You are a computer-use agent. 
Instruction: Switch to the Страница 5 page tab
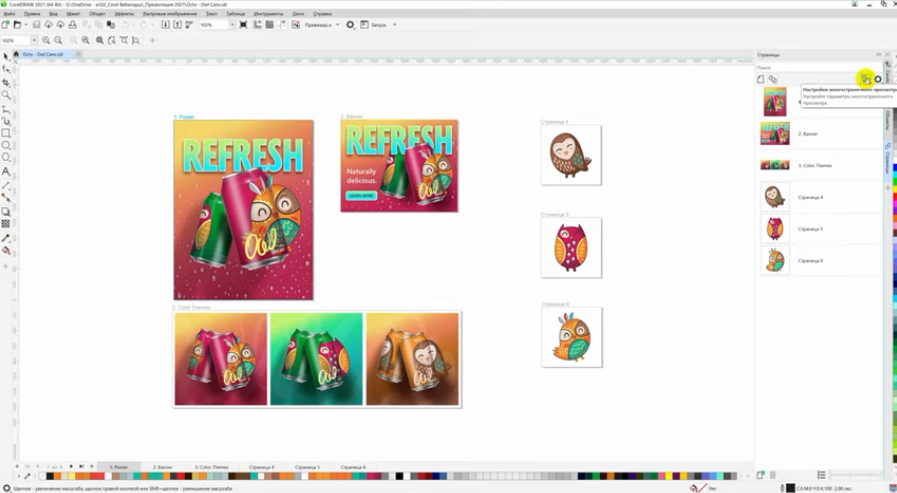[307, 467]
